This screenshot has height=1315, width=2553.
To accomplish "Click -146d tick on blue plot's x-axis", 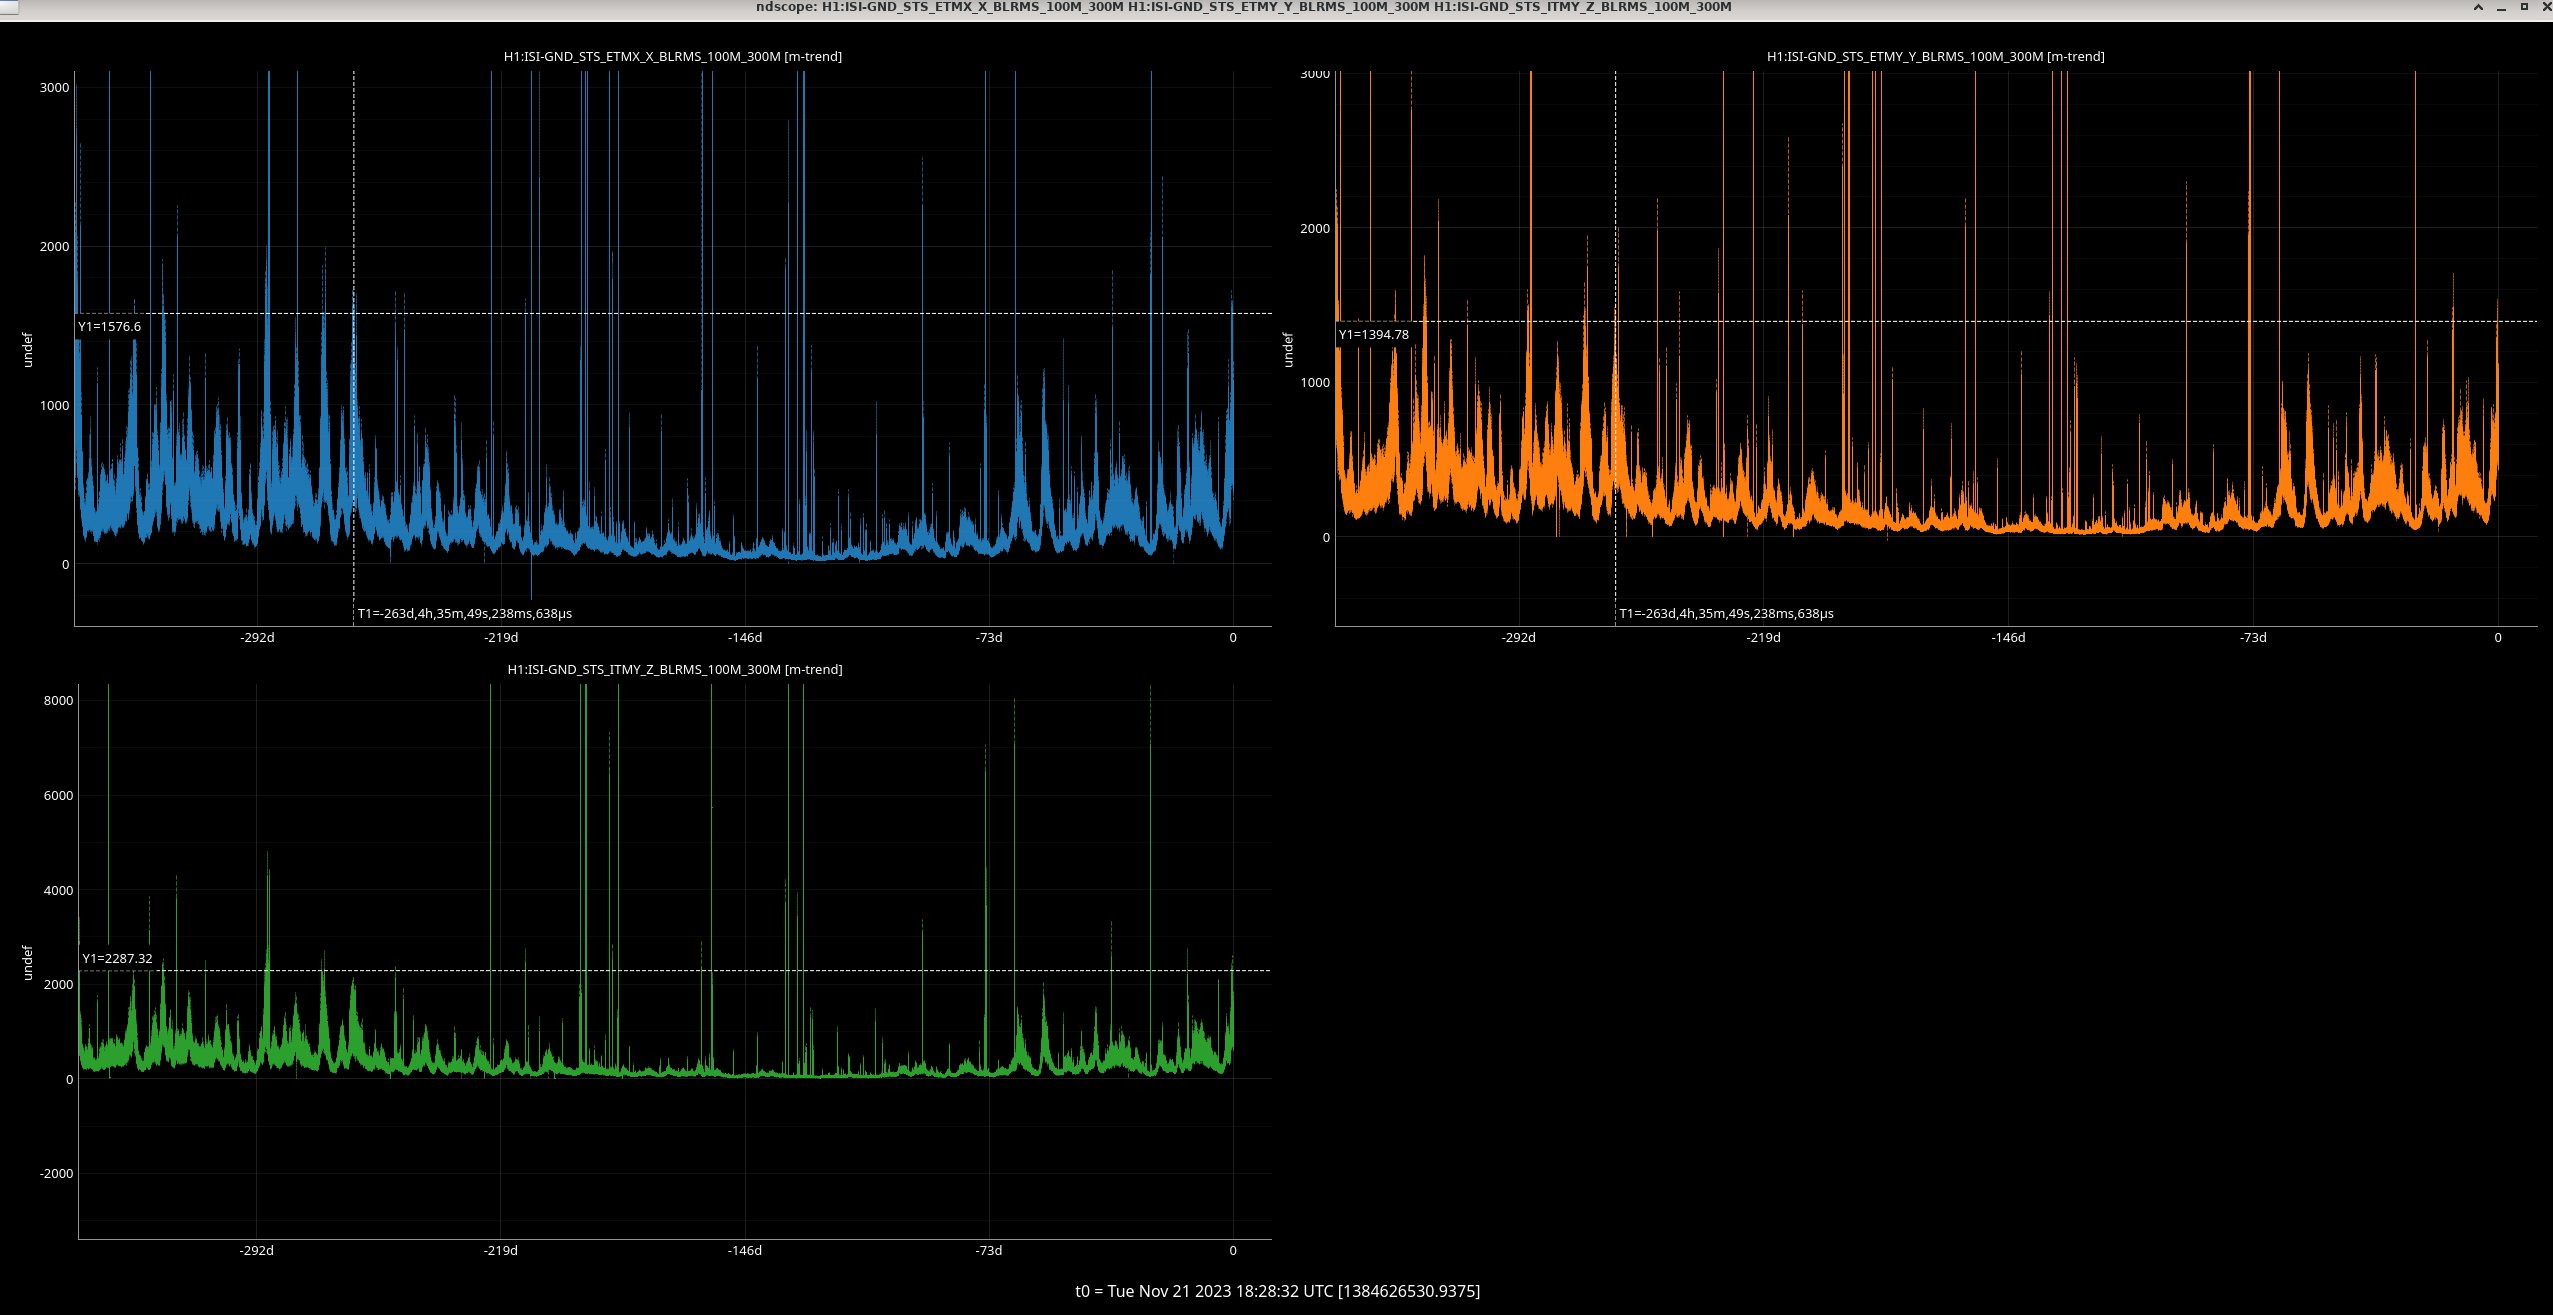I will coord(745,638).
